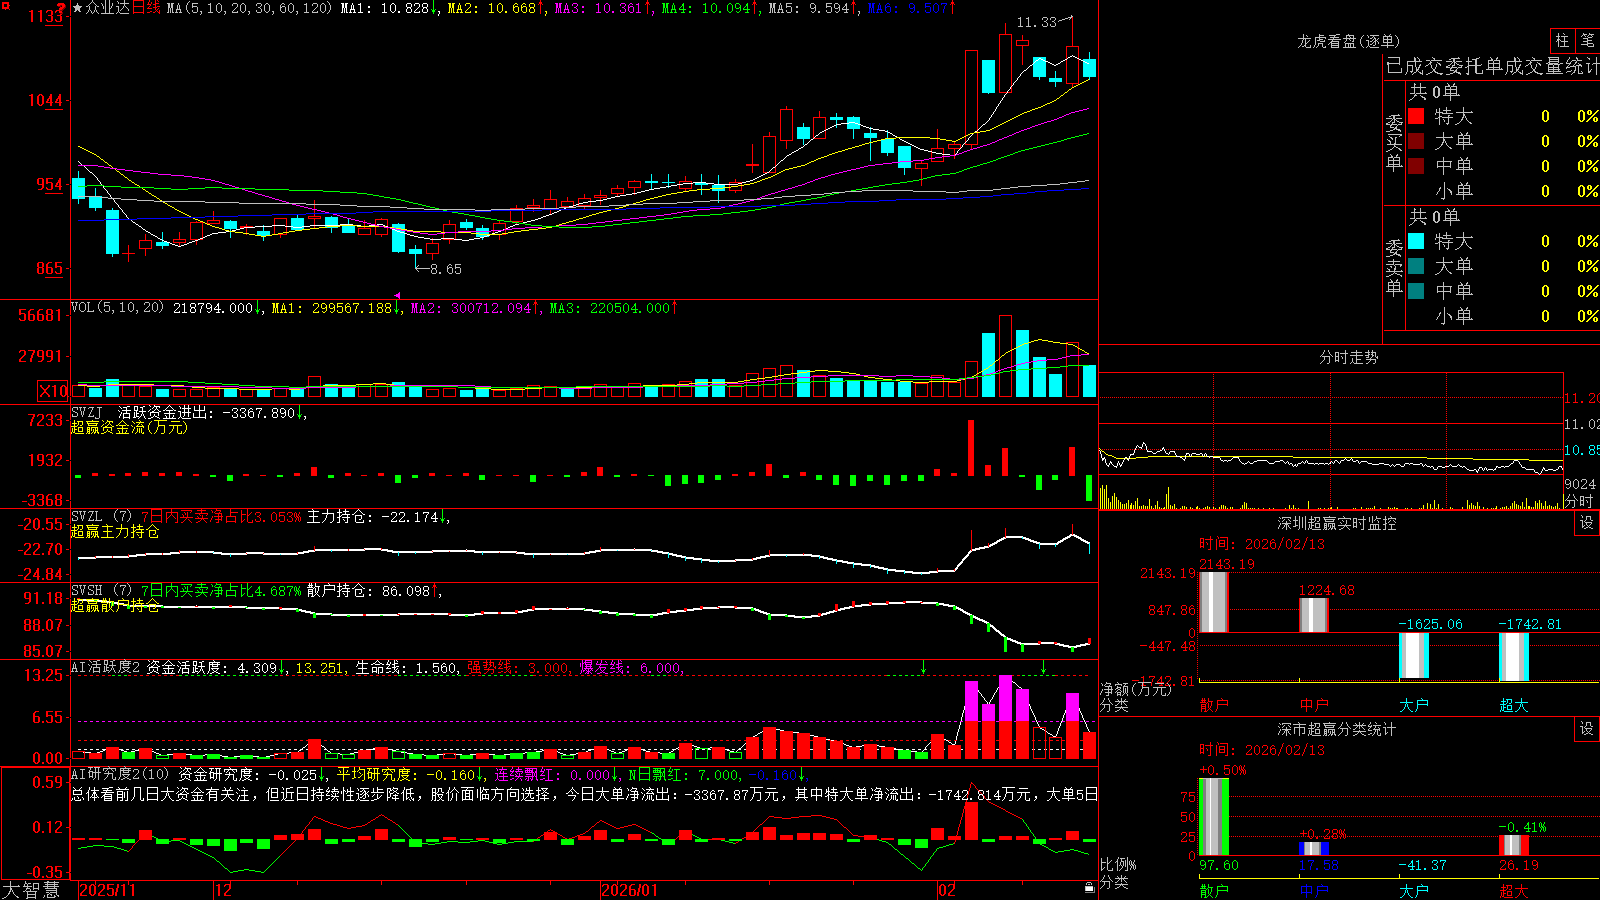Click the dark red 中单 buy-order swatch
Viewport: 1600px width, 900px height.
pyautogui.click(x=1416, y=166)
